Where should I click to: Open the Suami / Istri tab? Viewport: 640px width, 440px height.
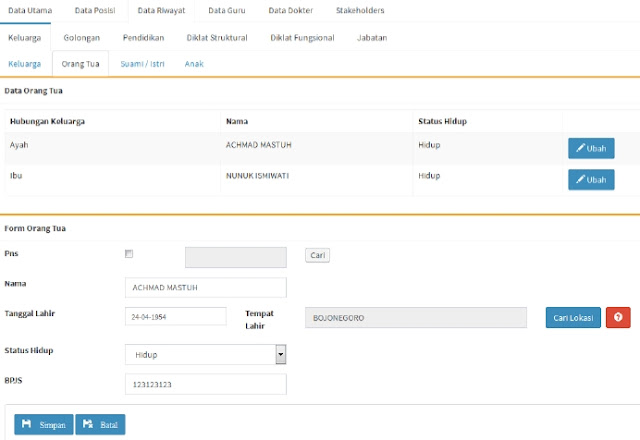pyautogui.click(x=142, y=64)
